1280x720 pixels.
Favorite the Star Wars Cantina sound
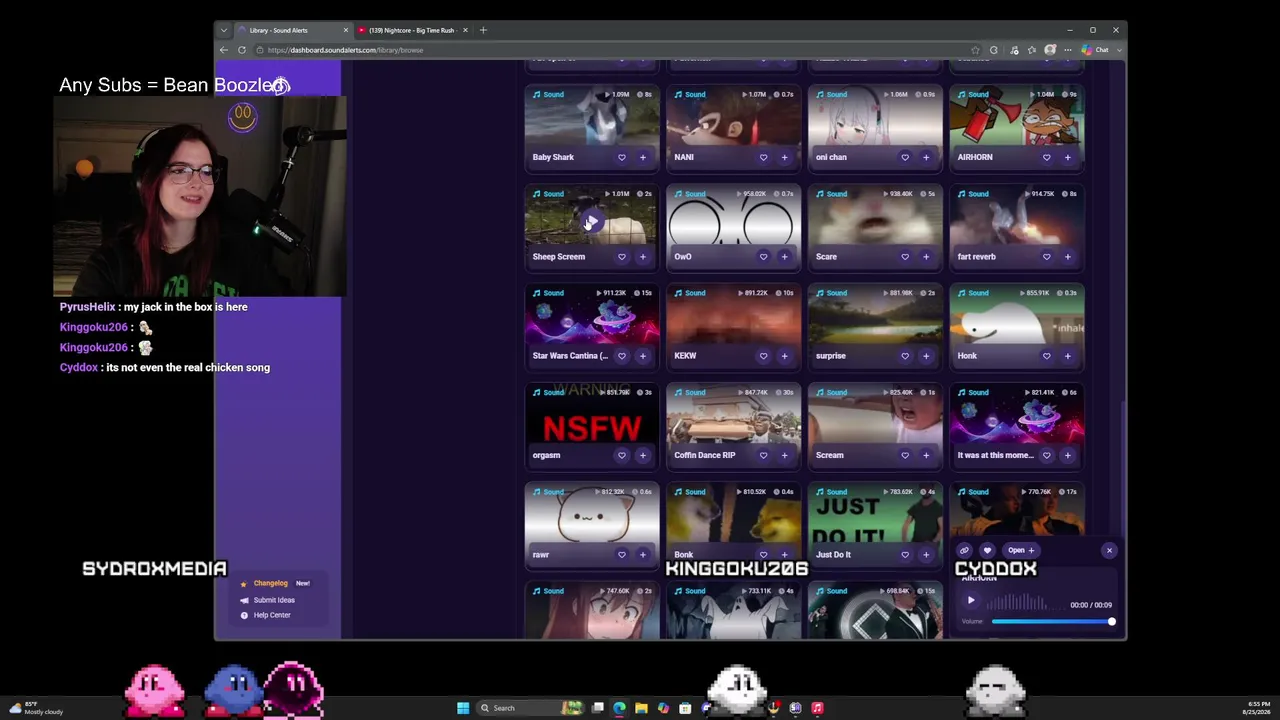tap(621, 356)
